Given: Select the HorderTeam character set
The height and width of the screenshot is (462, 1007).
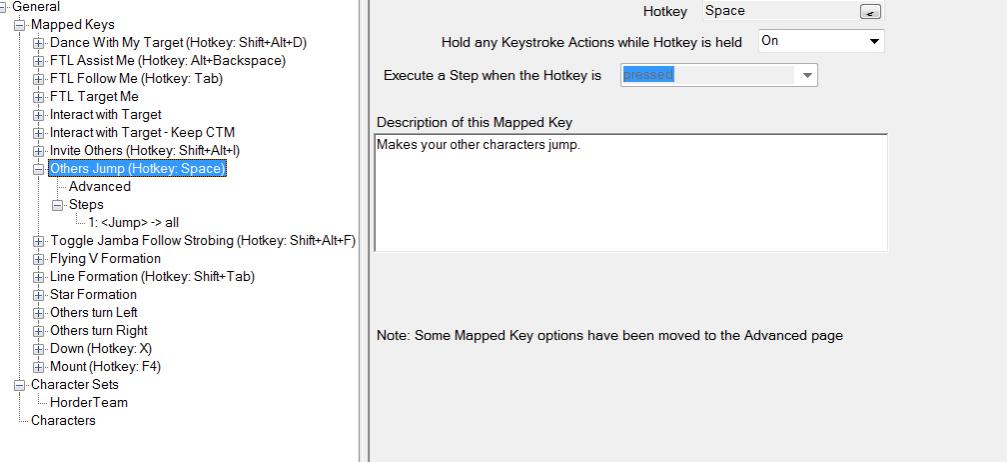Looking at the screenshot, I should [89, 402].
